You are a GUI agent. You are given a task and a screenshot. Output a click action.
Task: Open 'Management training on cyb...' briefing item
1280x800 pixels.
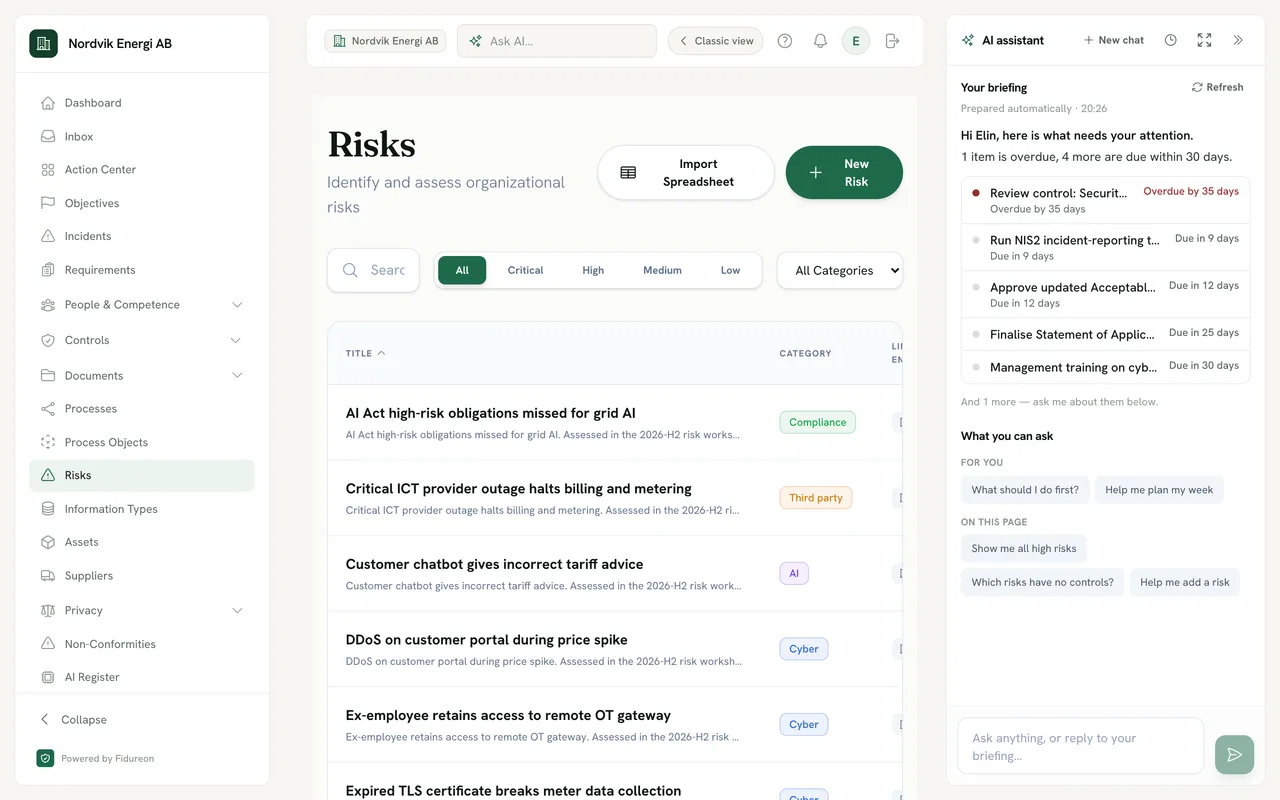click(1105, 367)
